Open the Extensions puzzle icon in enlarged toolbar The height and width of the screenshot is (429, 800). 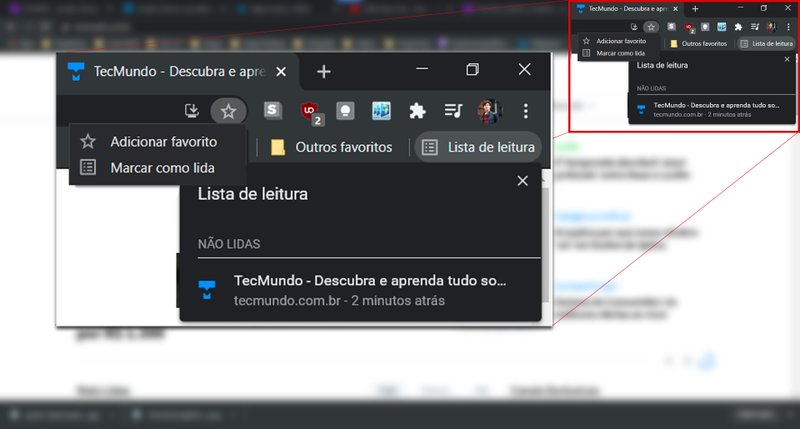[x=417, y=111]
